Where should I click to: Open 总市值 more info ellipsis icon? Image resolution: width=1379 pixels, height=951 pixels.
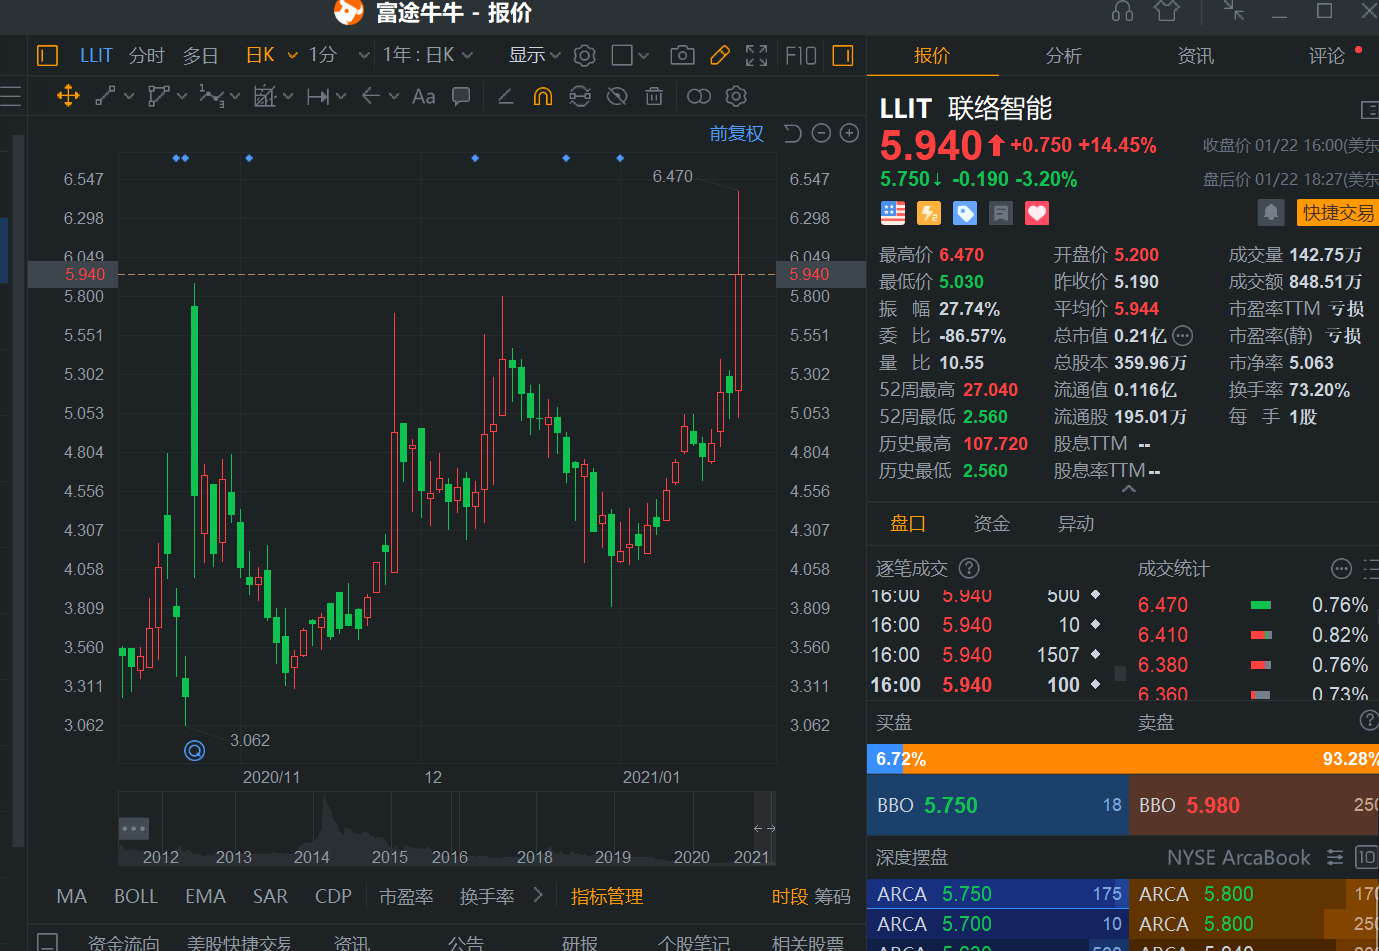[x=1182, y=336]
